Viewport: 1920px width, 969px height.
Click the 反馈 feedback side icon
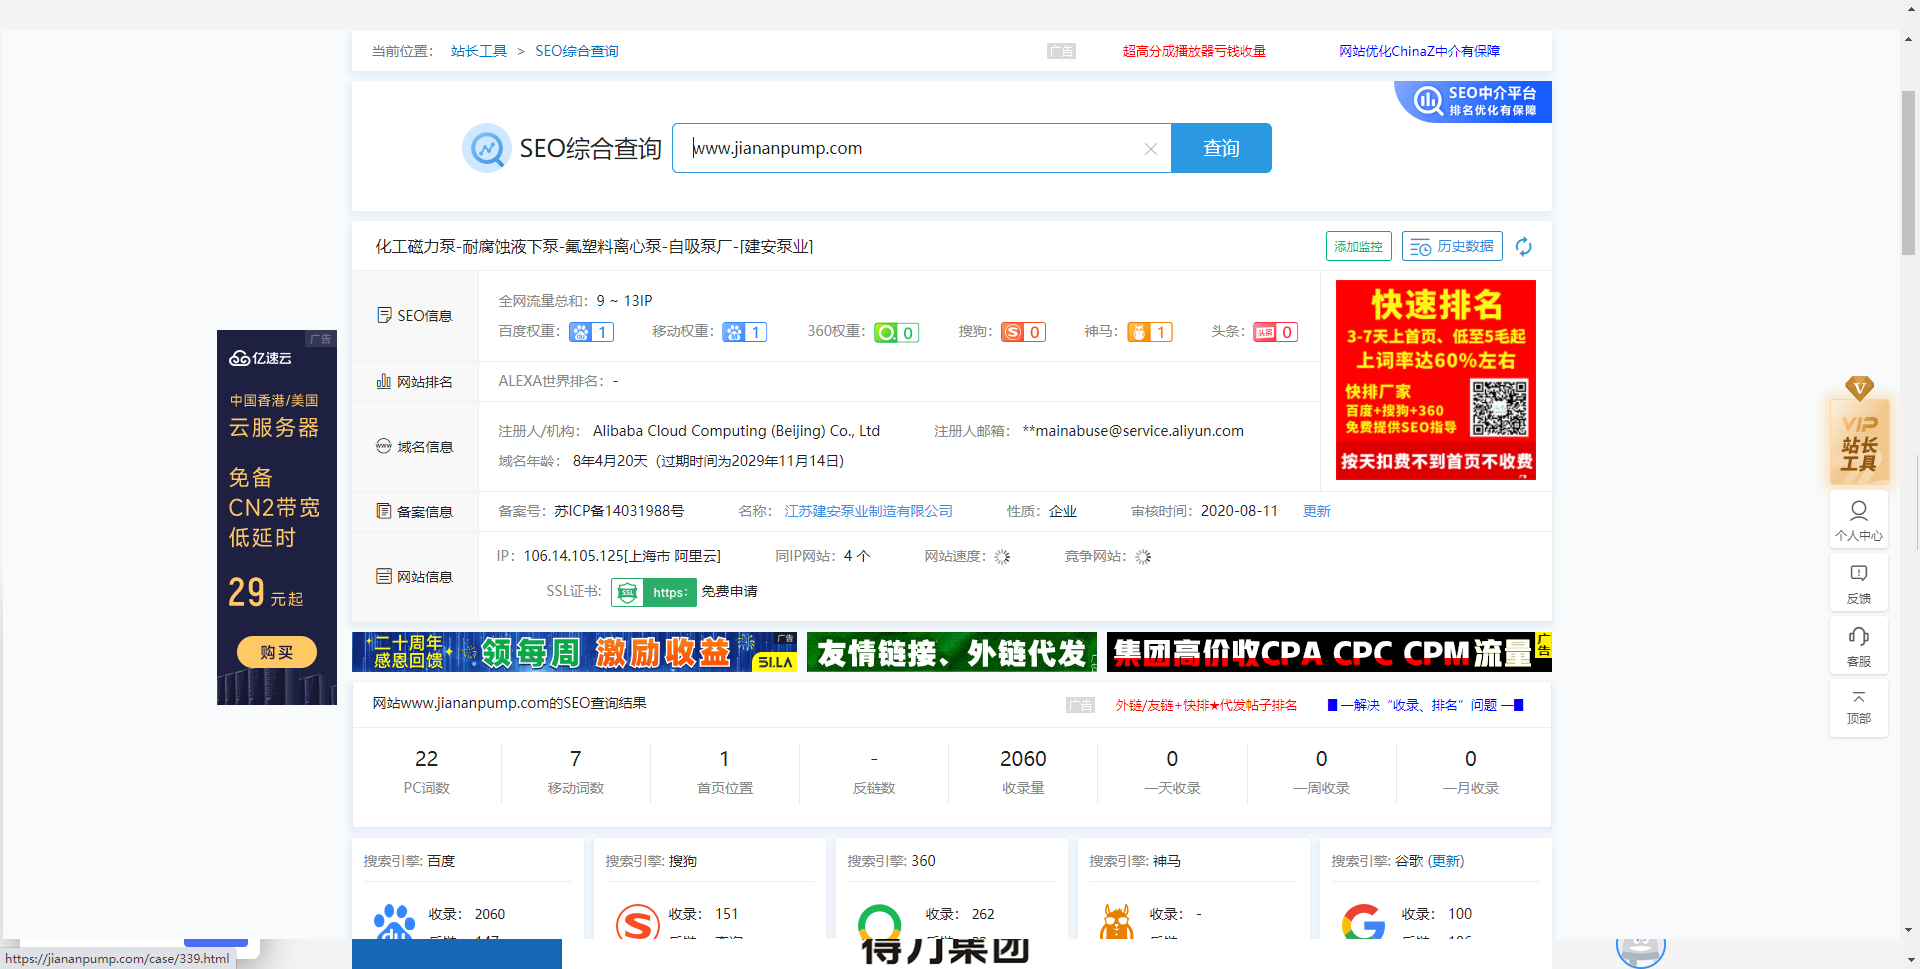(x=1859, y=584)
